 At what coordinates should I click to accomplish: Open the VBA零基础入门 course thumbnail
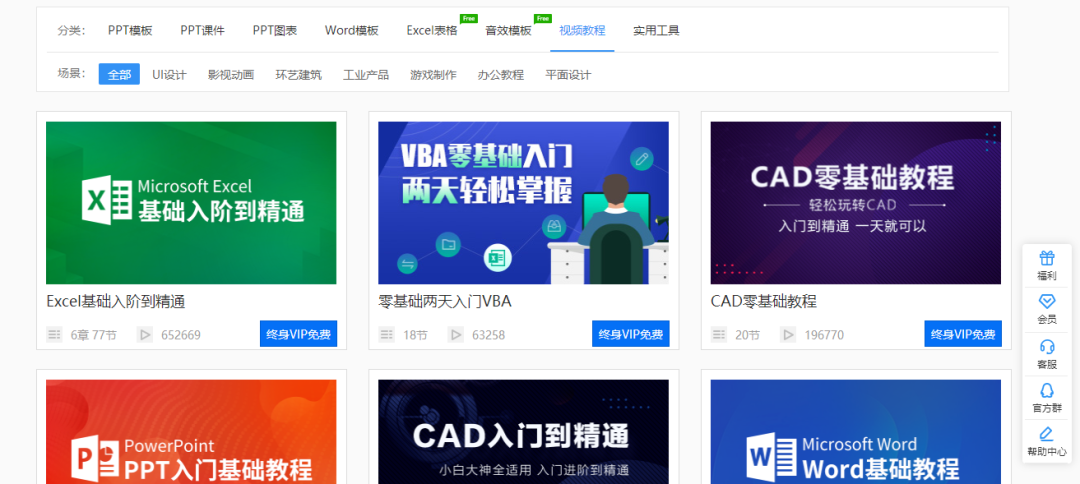pyautogui.click(x=523, y=203)
